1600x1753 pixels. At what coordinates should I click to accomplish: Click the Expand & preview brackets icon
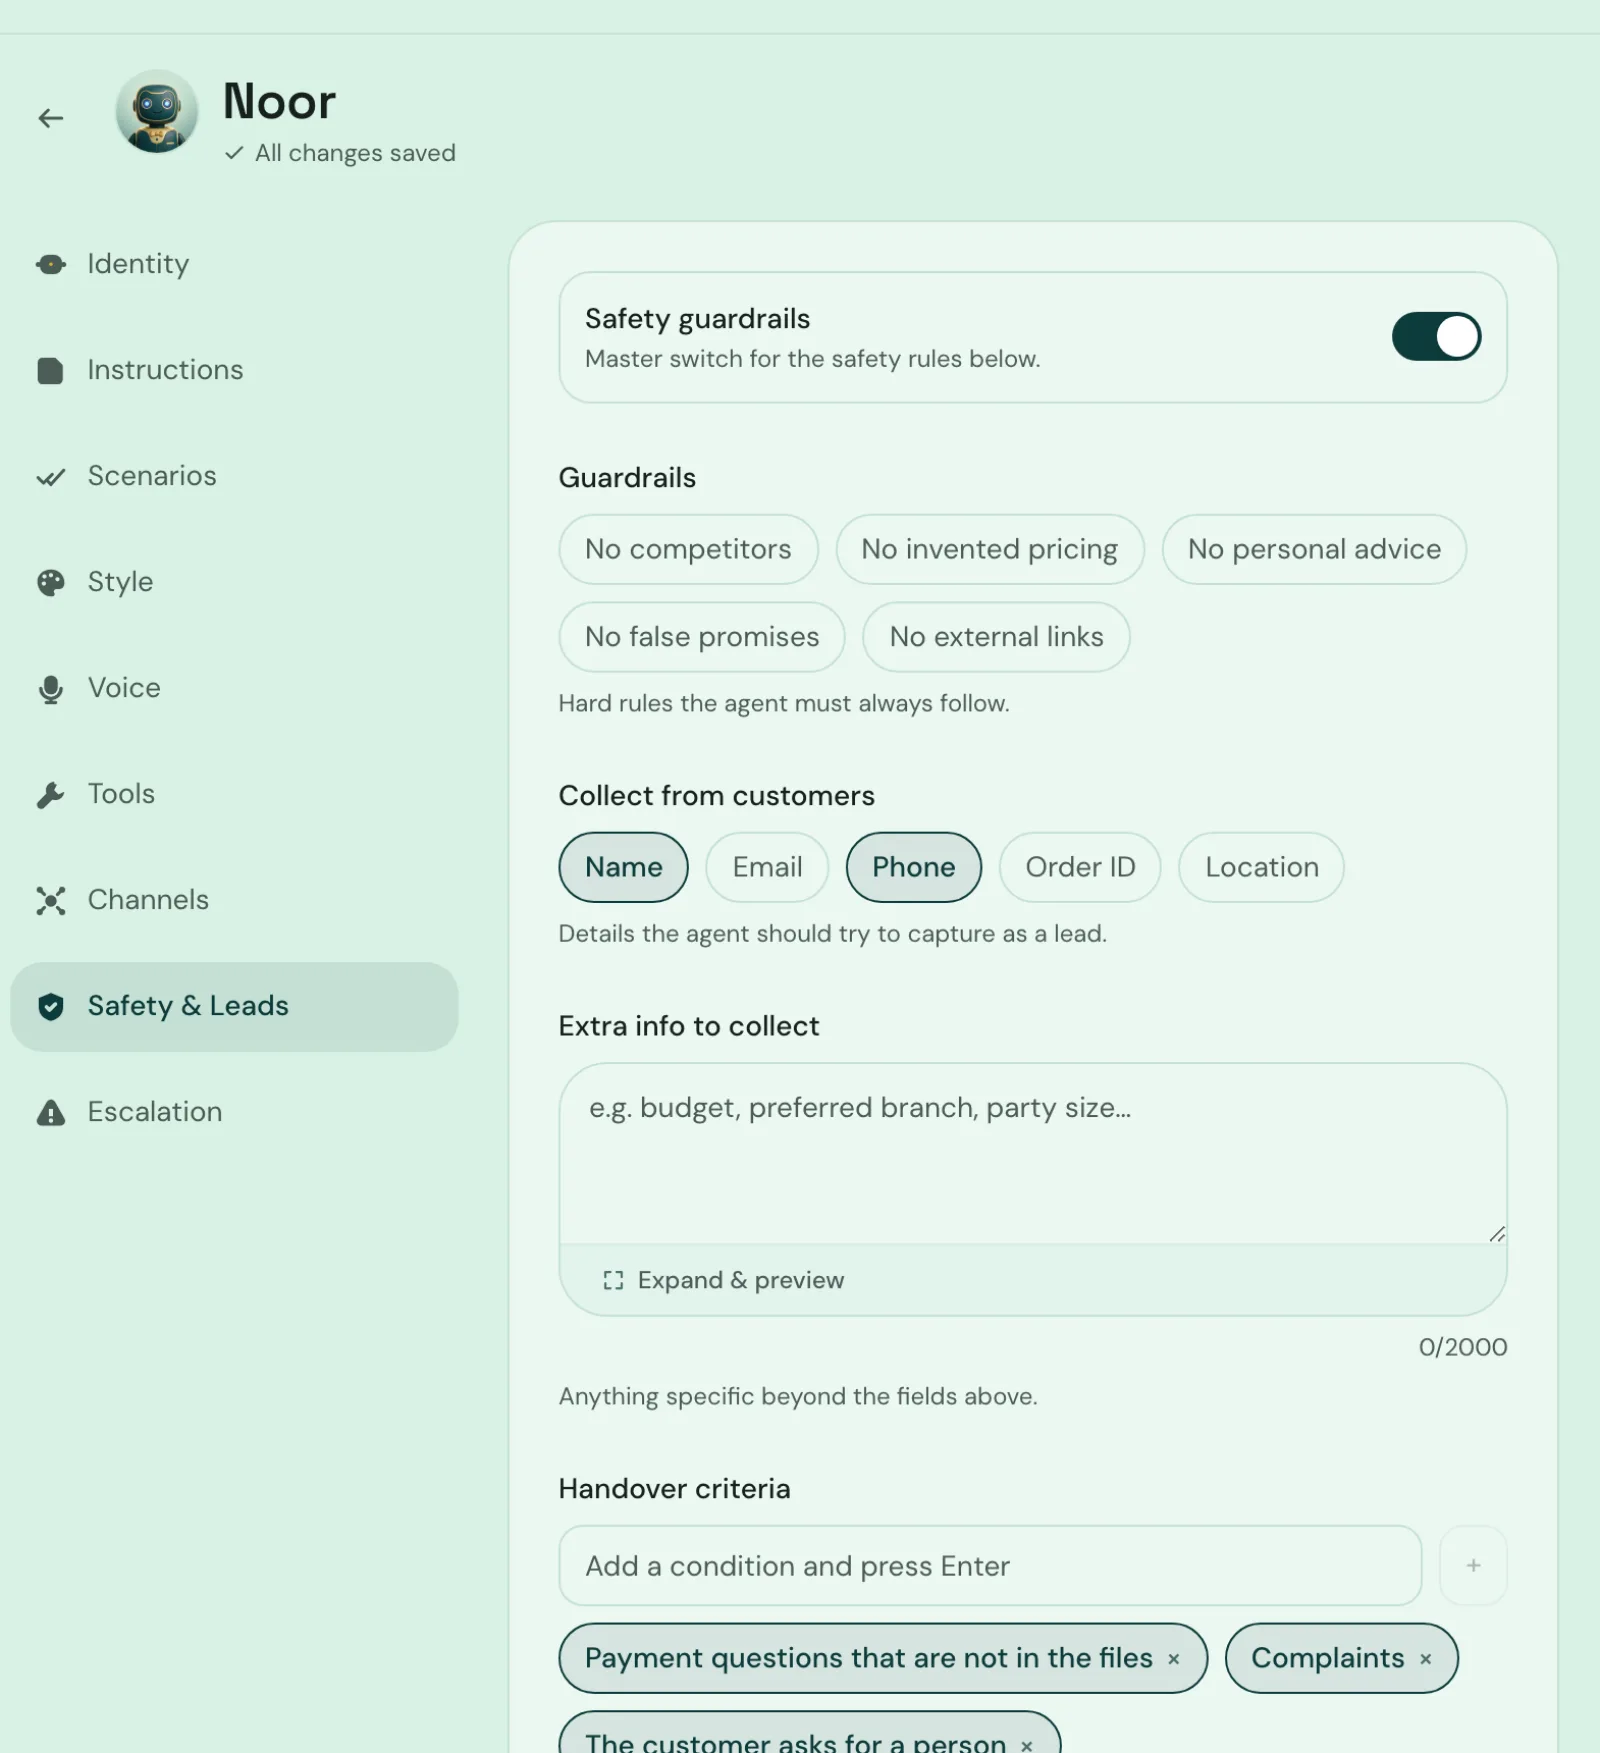pos(613,1280)
